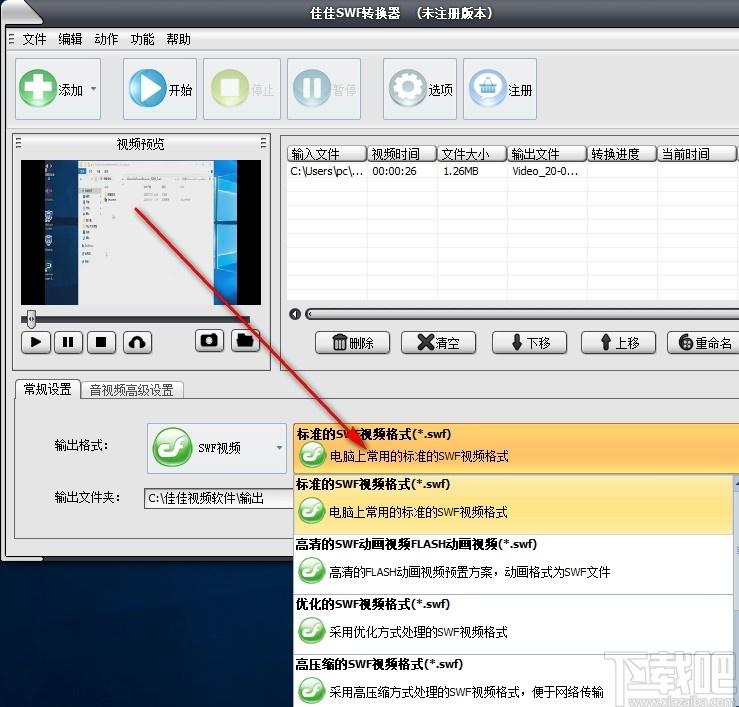Expand the 添加 button dropdown arrow
This screenshot has height=707, width=739.
click(93, 89)
